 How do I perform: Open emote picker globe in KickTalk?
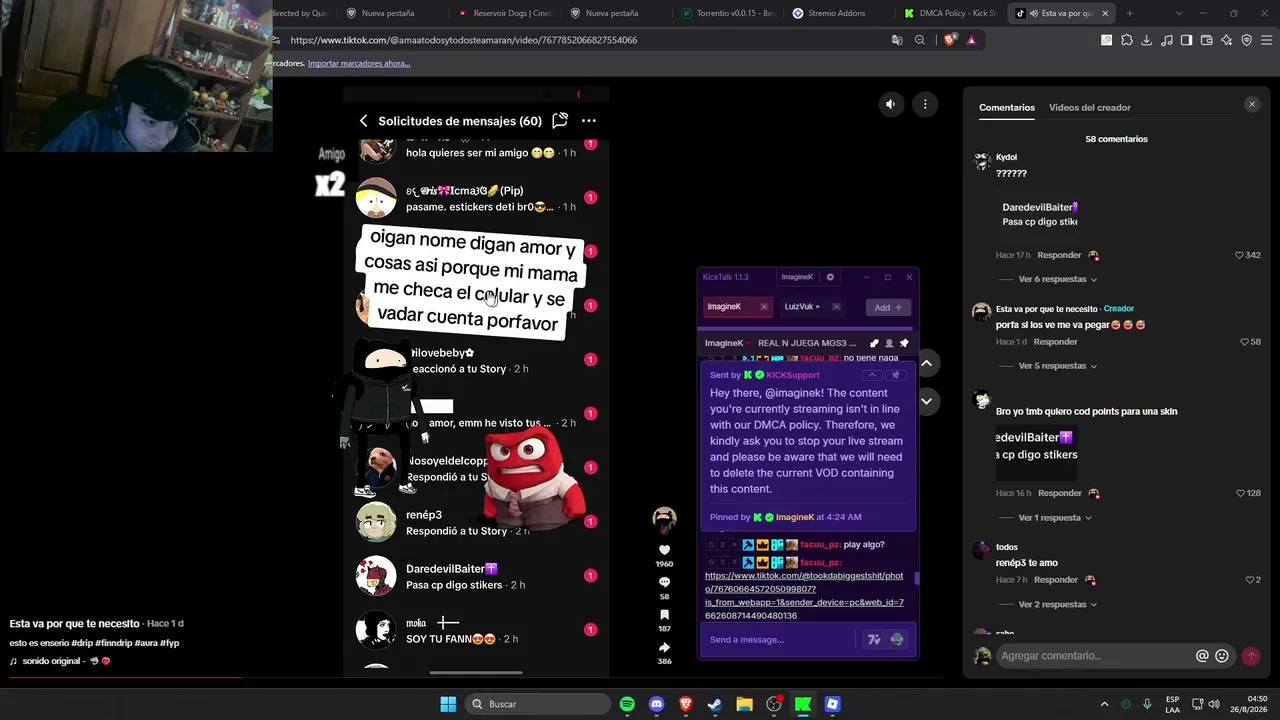point(896,640)
